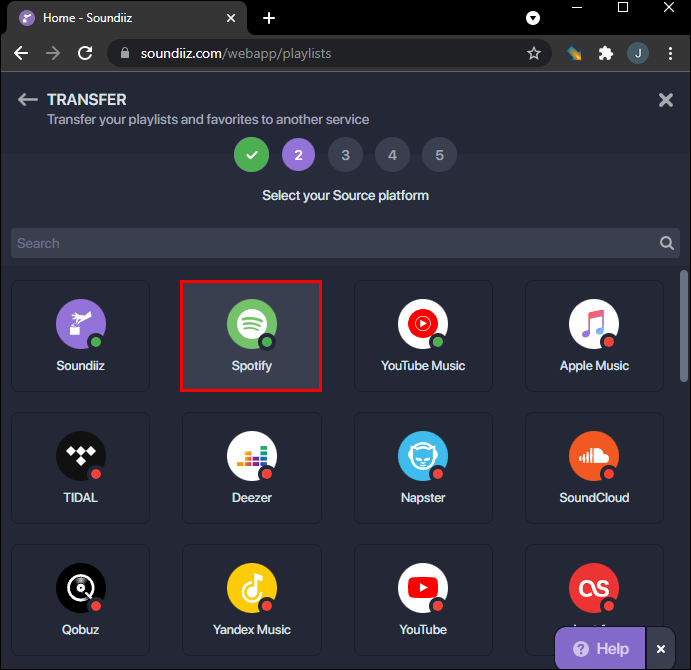
Task: Click the platform Search field
Action: [335, 243]
